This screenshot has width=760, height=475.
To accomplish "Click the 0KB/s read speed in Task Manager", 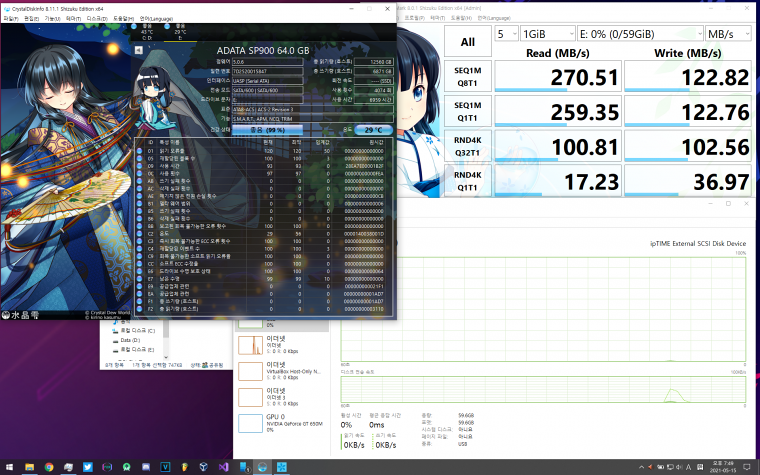I will coord(354,444).
